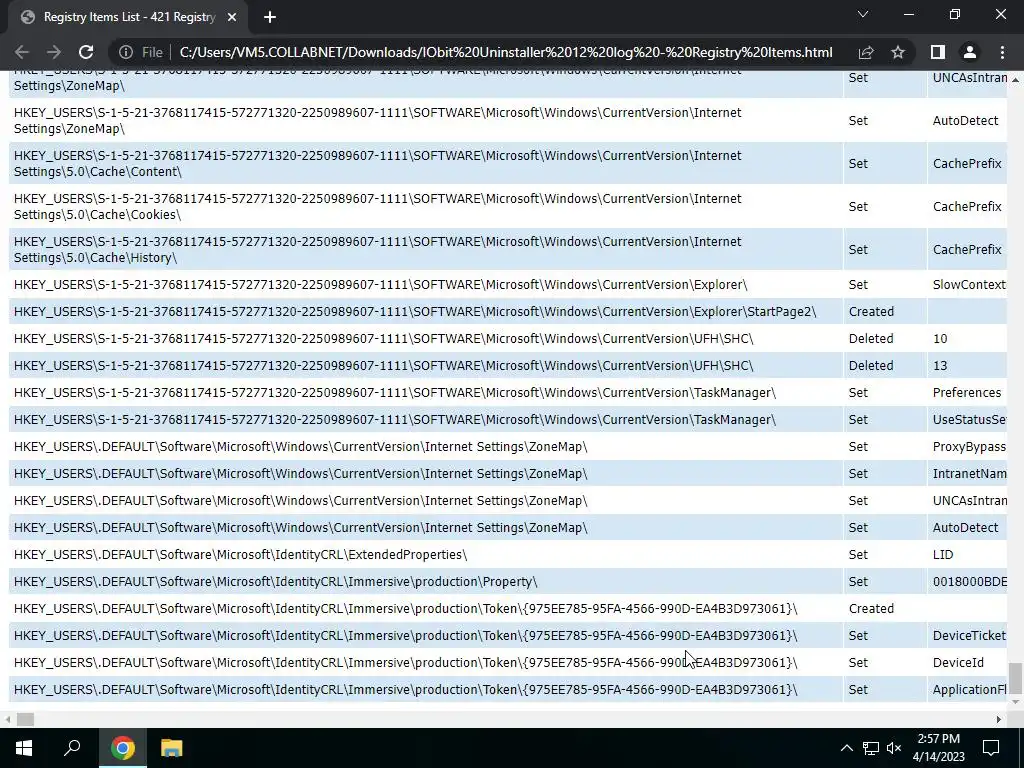The width and height of the screenshot is (1024, 768).
Task: Go forward with the browser forward arrow
Action: coord(54,52)
